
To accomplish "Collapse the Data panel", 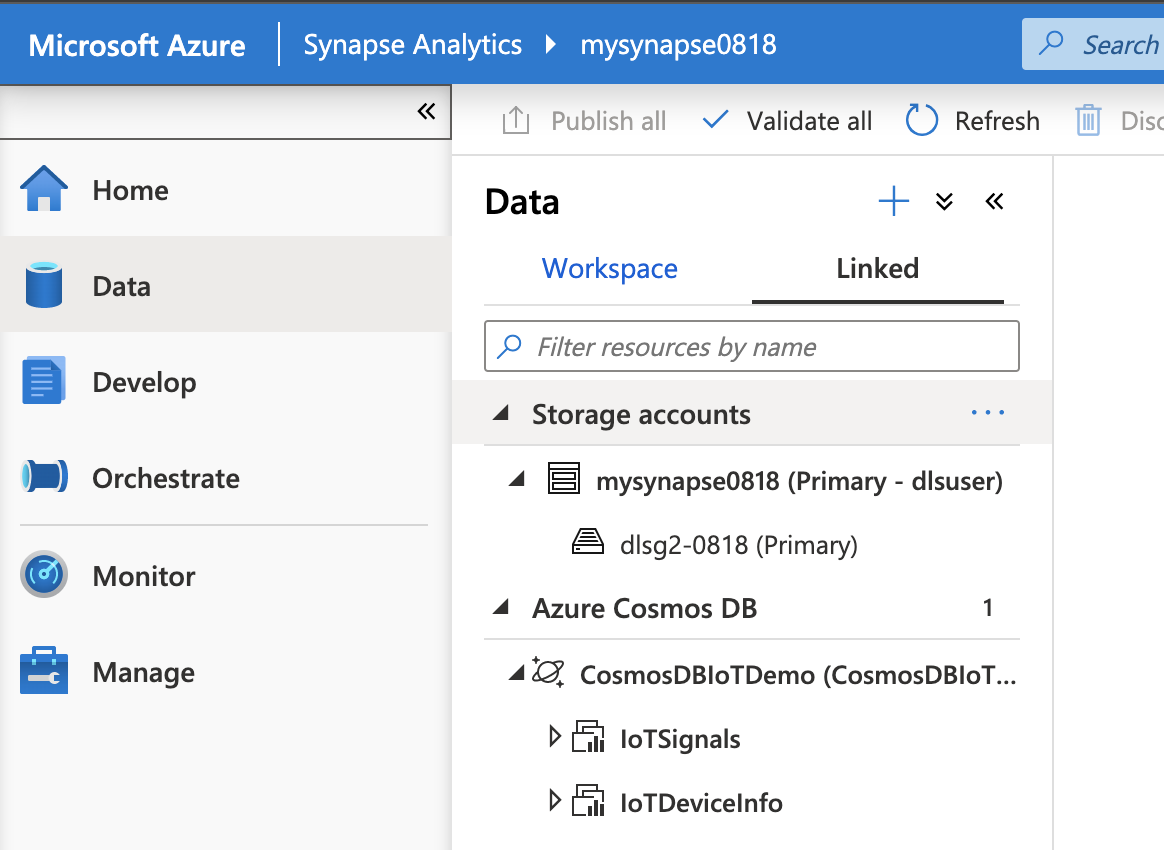I will click(x=993, y=202).
